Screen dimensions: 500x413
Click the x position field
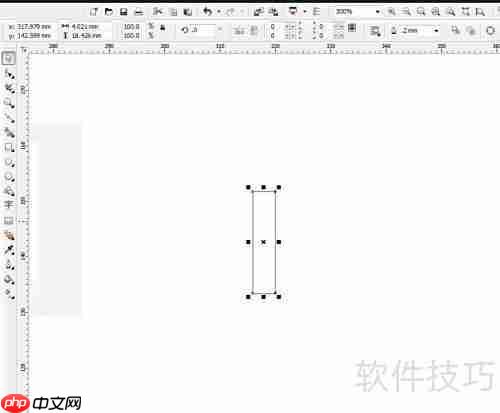point(33,26)
